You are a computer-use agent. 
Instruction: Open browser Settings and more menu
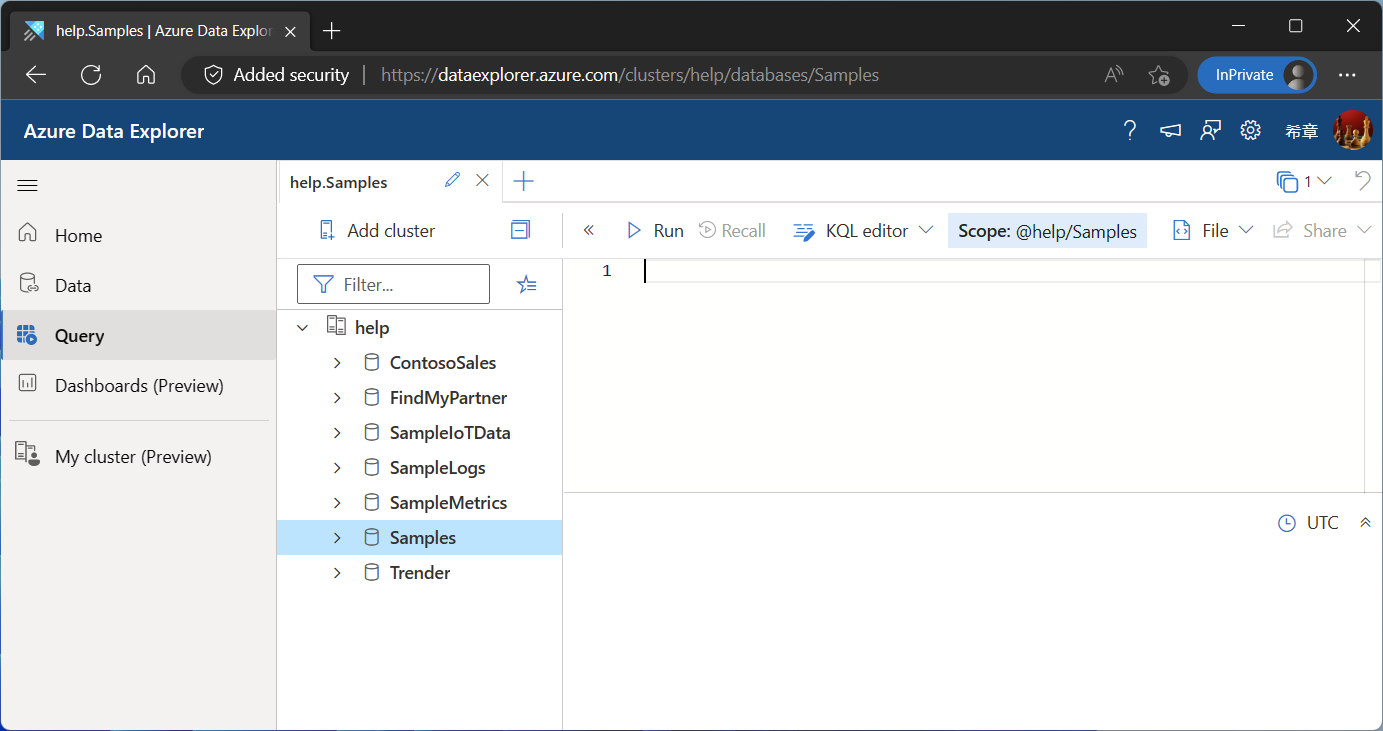pos(1347,75)
